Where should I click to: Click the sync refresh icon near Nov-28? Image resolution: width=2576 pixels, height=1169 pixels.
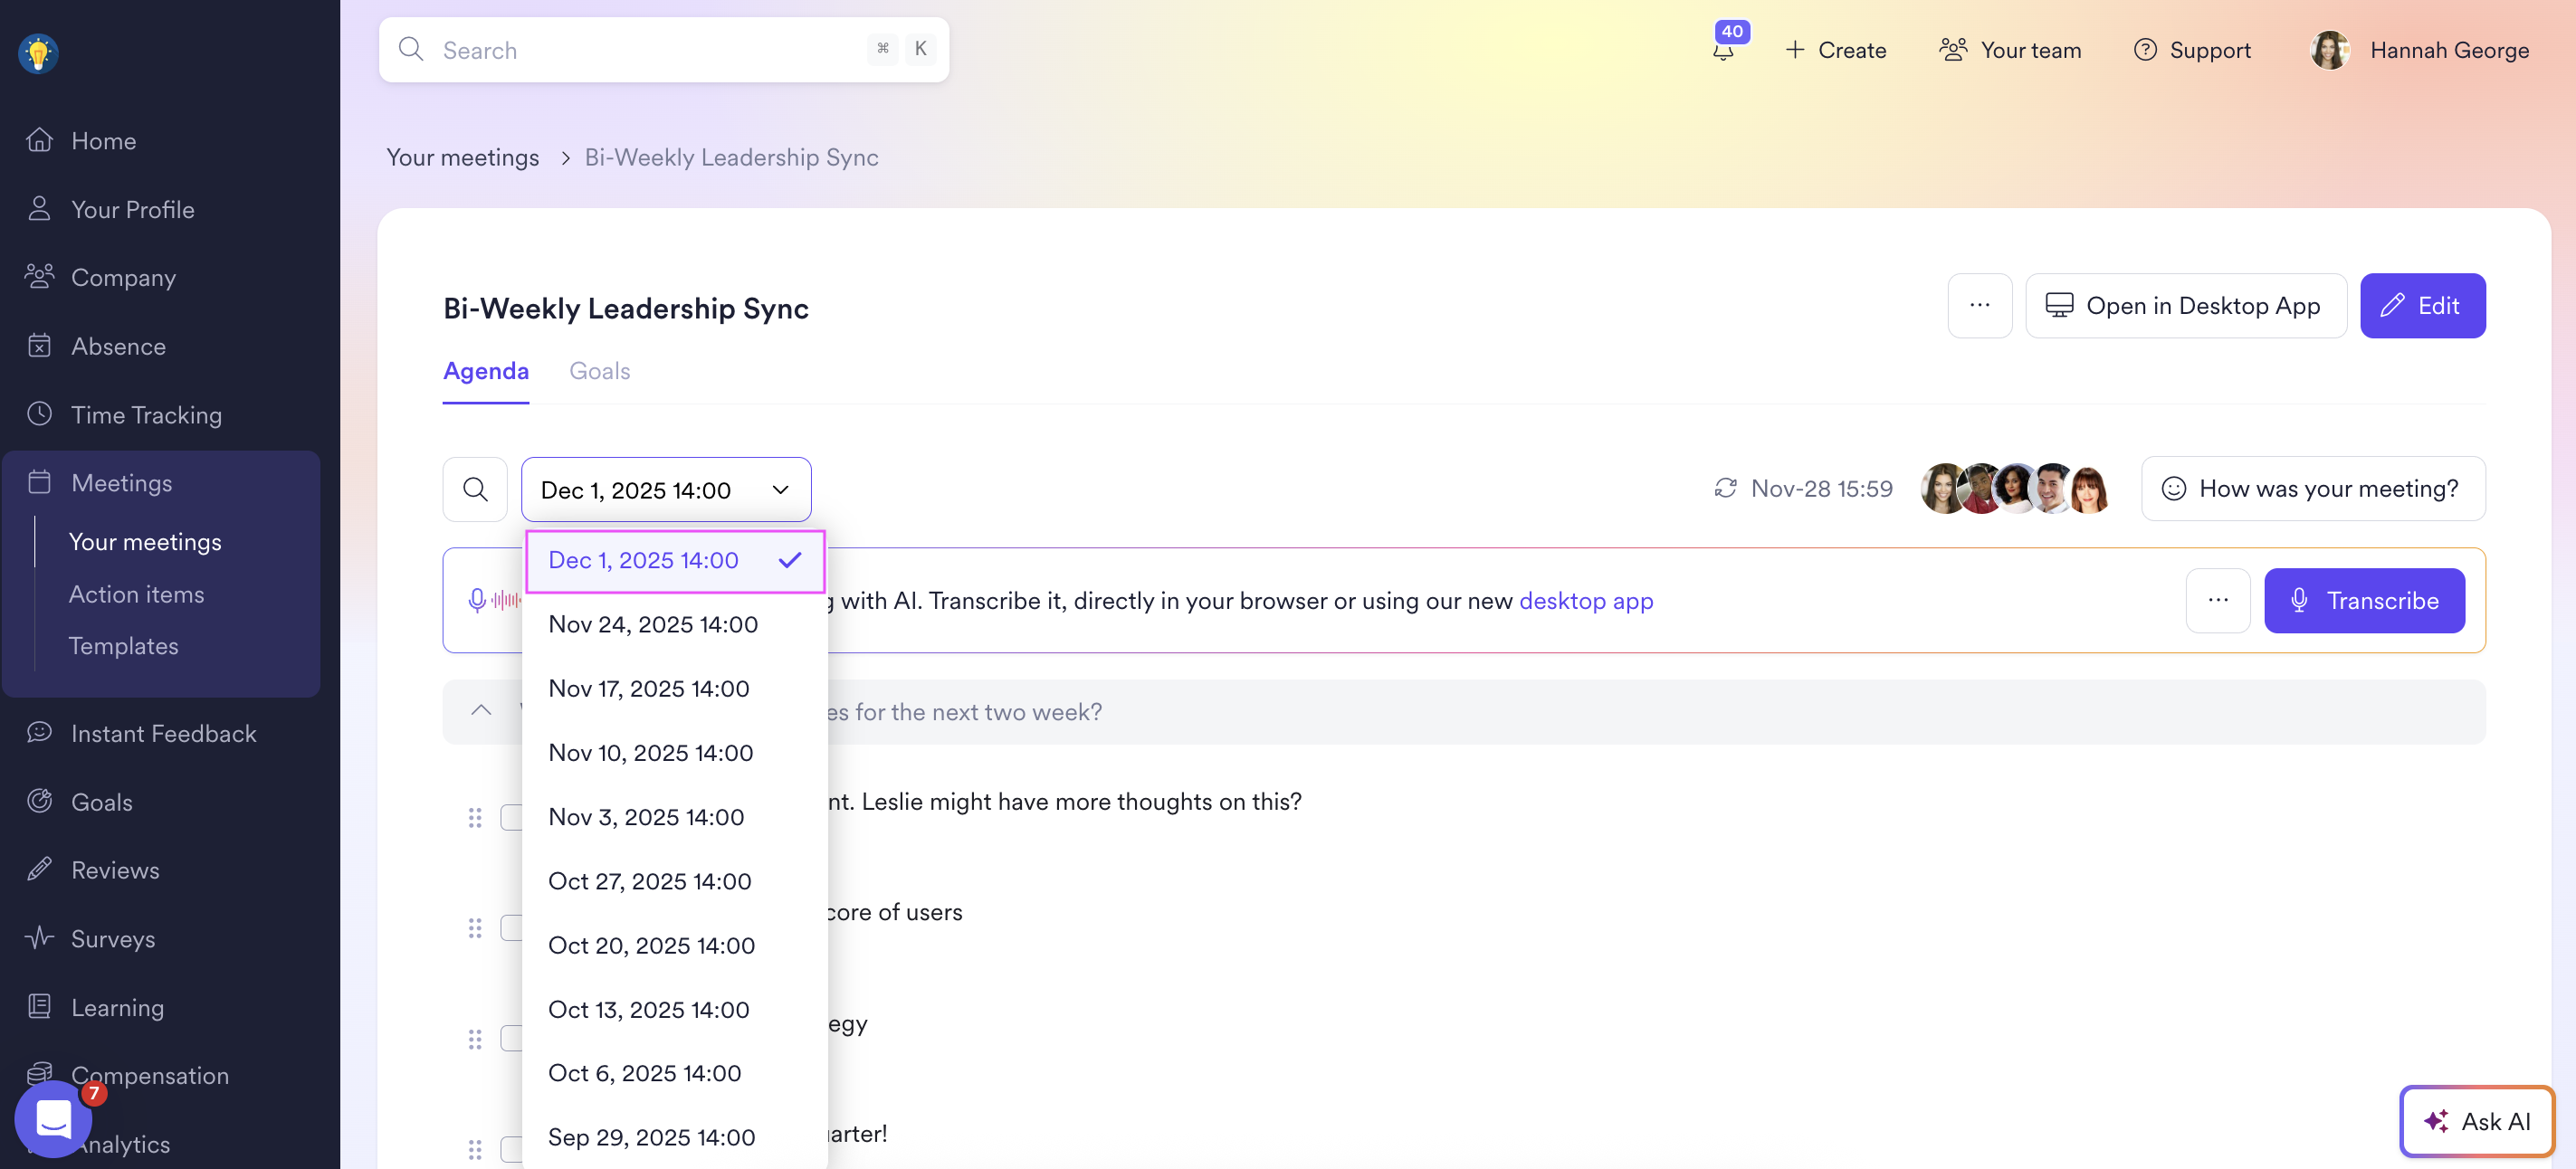[x=1725, y=489]
